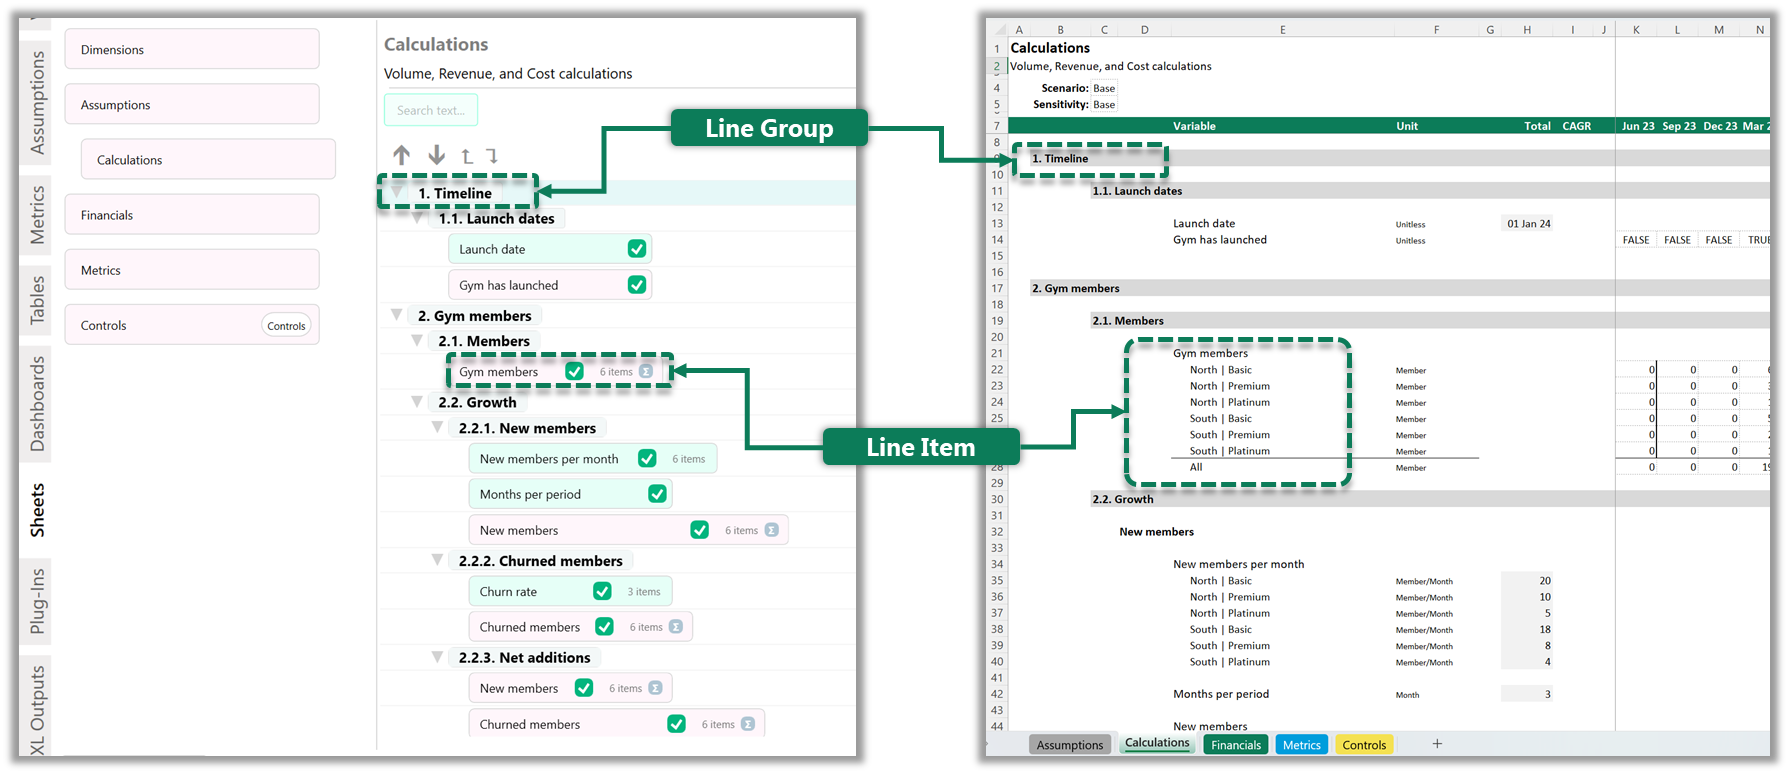
Task: Add a new Excel sheet with plus icon
Action: tap(1437, 744)
